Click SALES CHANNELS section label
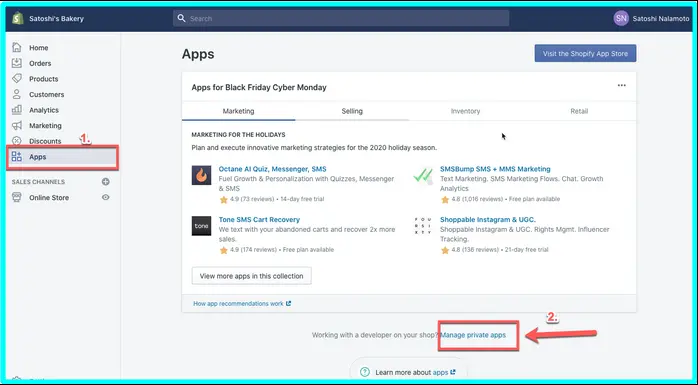Screen dimensions: 698x385 click(x=38, y=182)
